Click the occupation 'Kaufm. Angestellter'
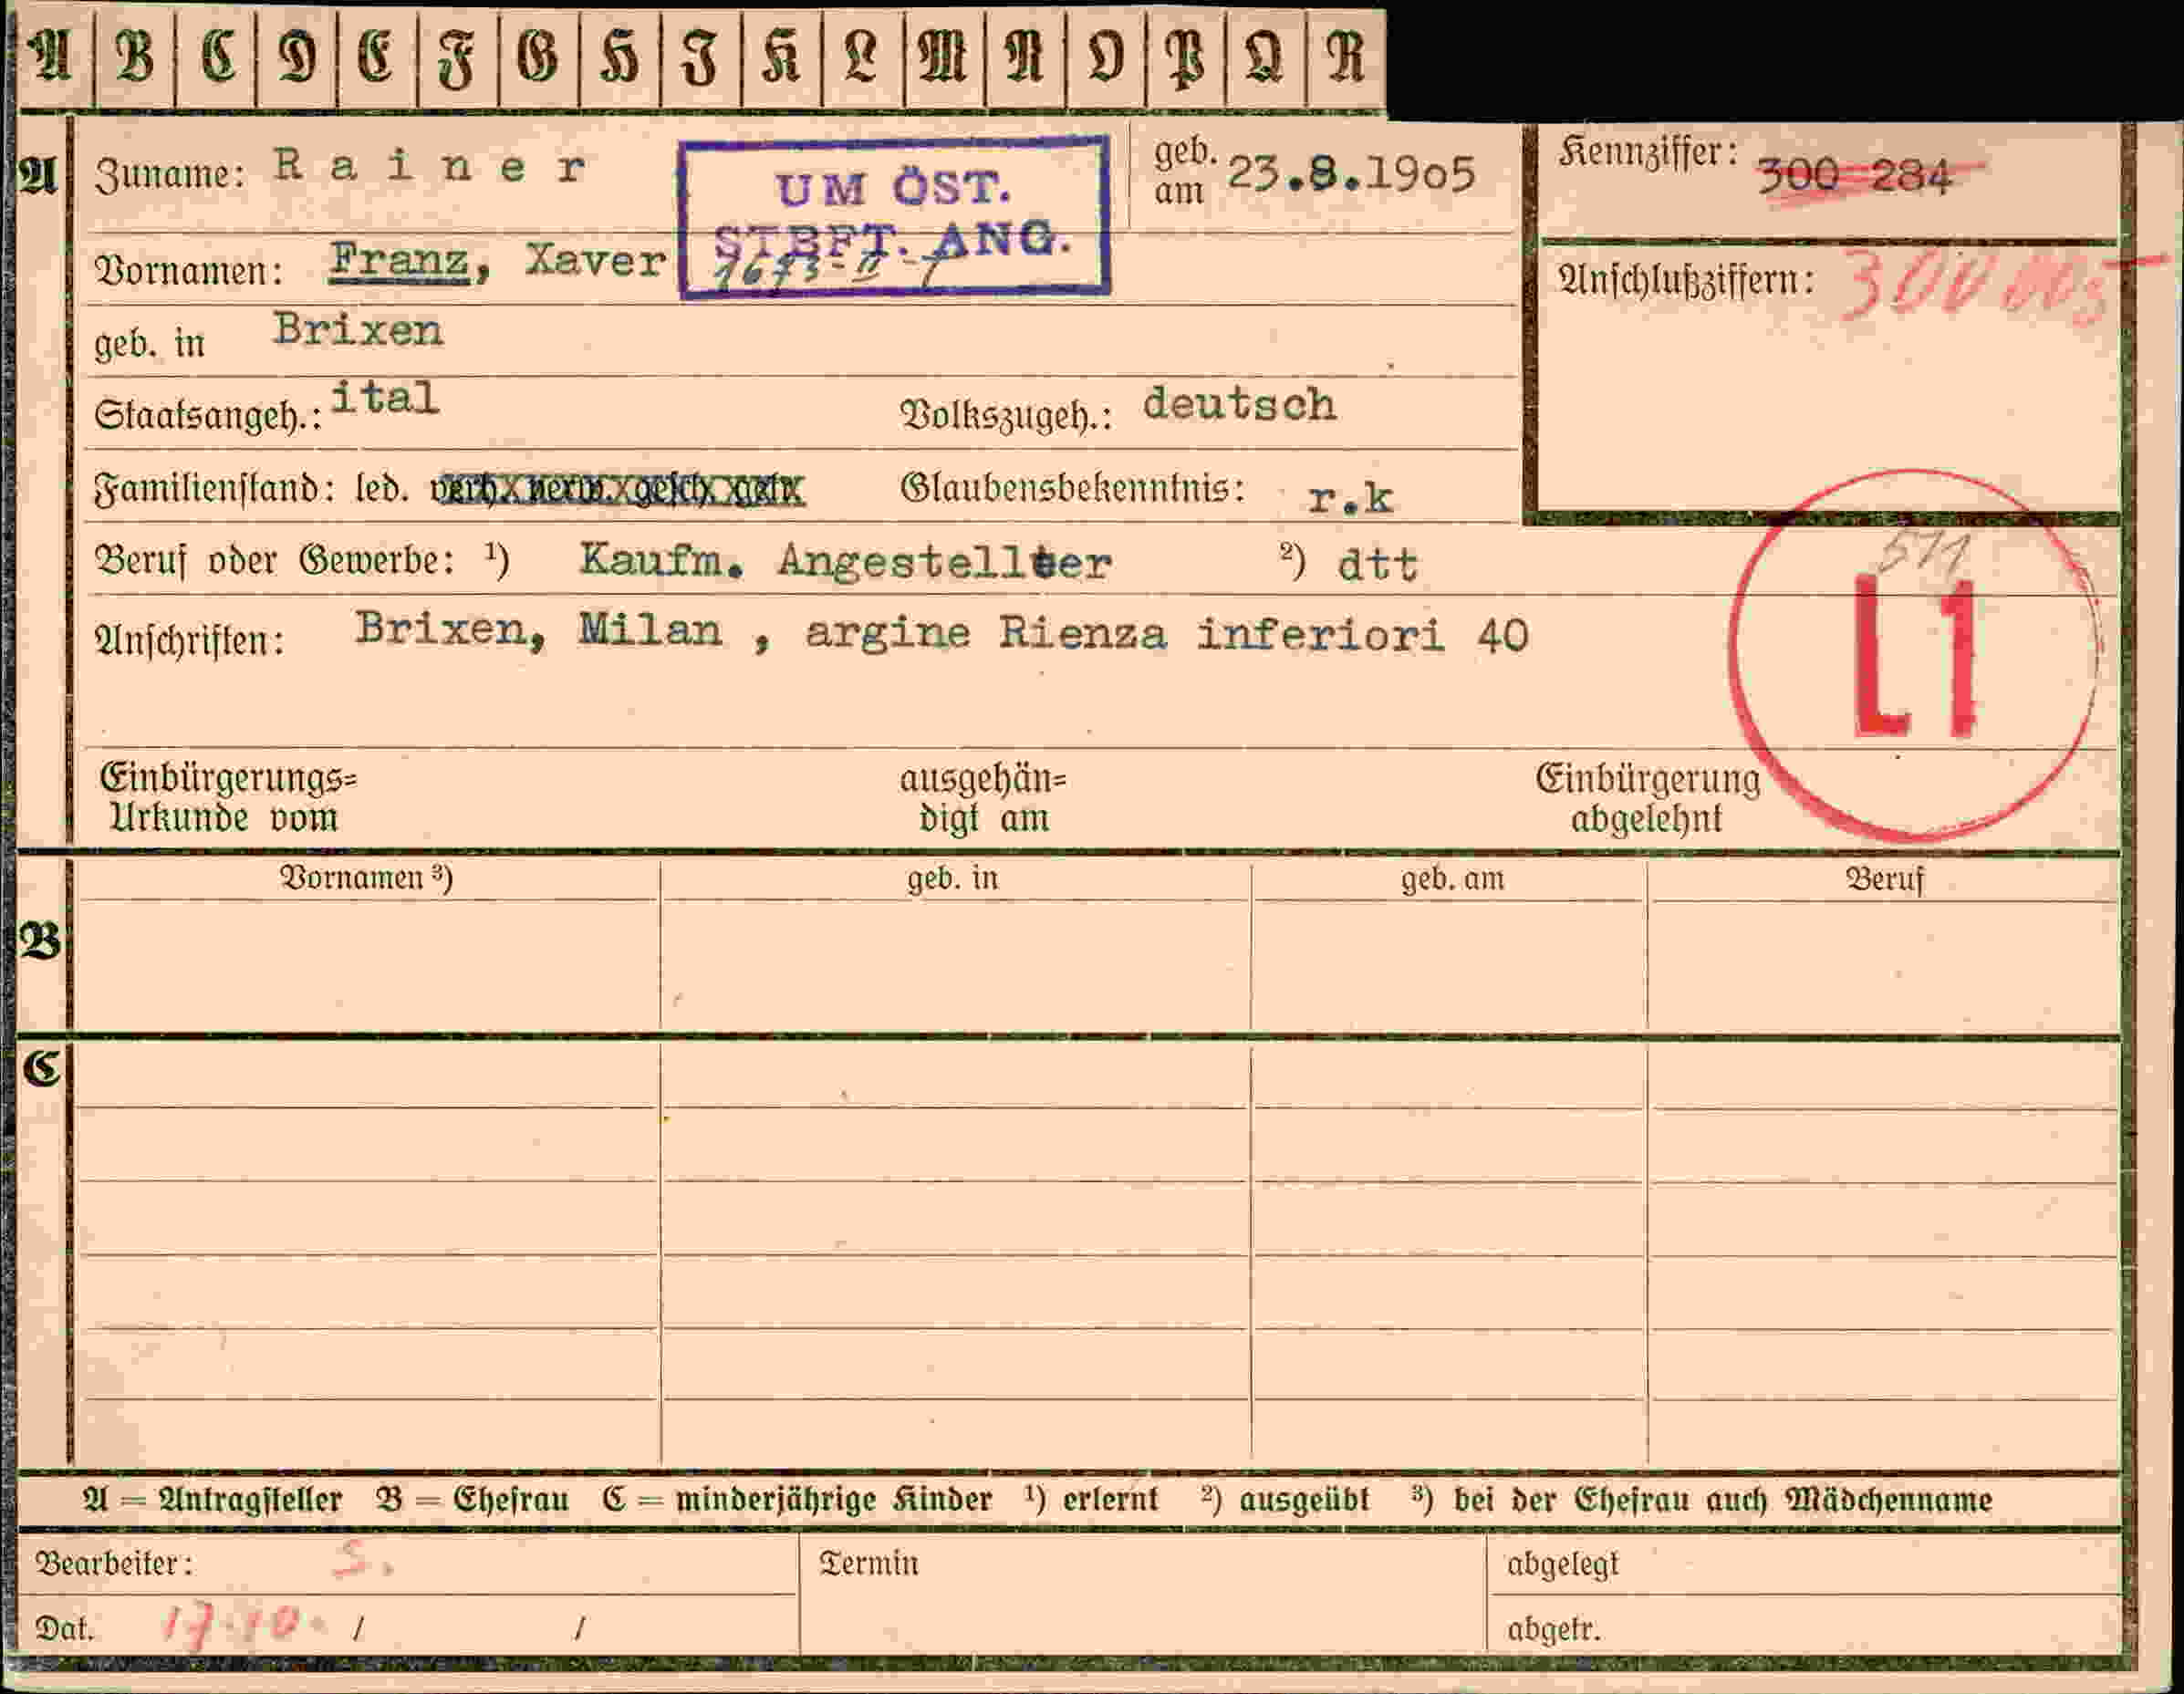 coord(846,561)
